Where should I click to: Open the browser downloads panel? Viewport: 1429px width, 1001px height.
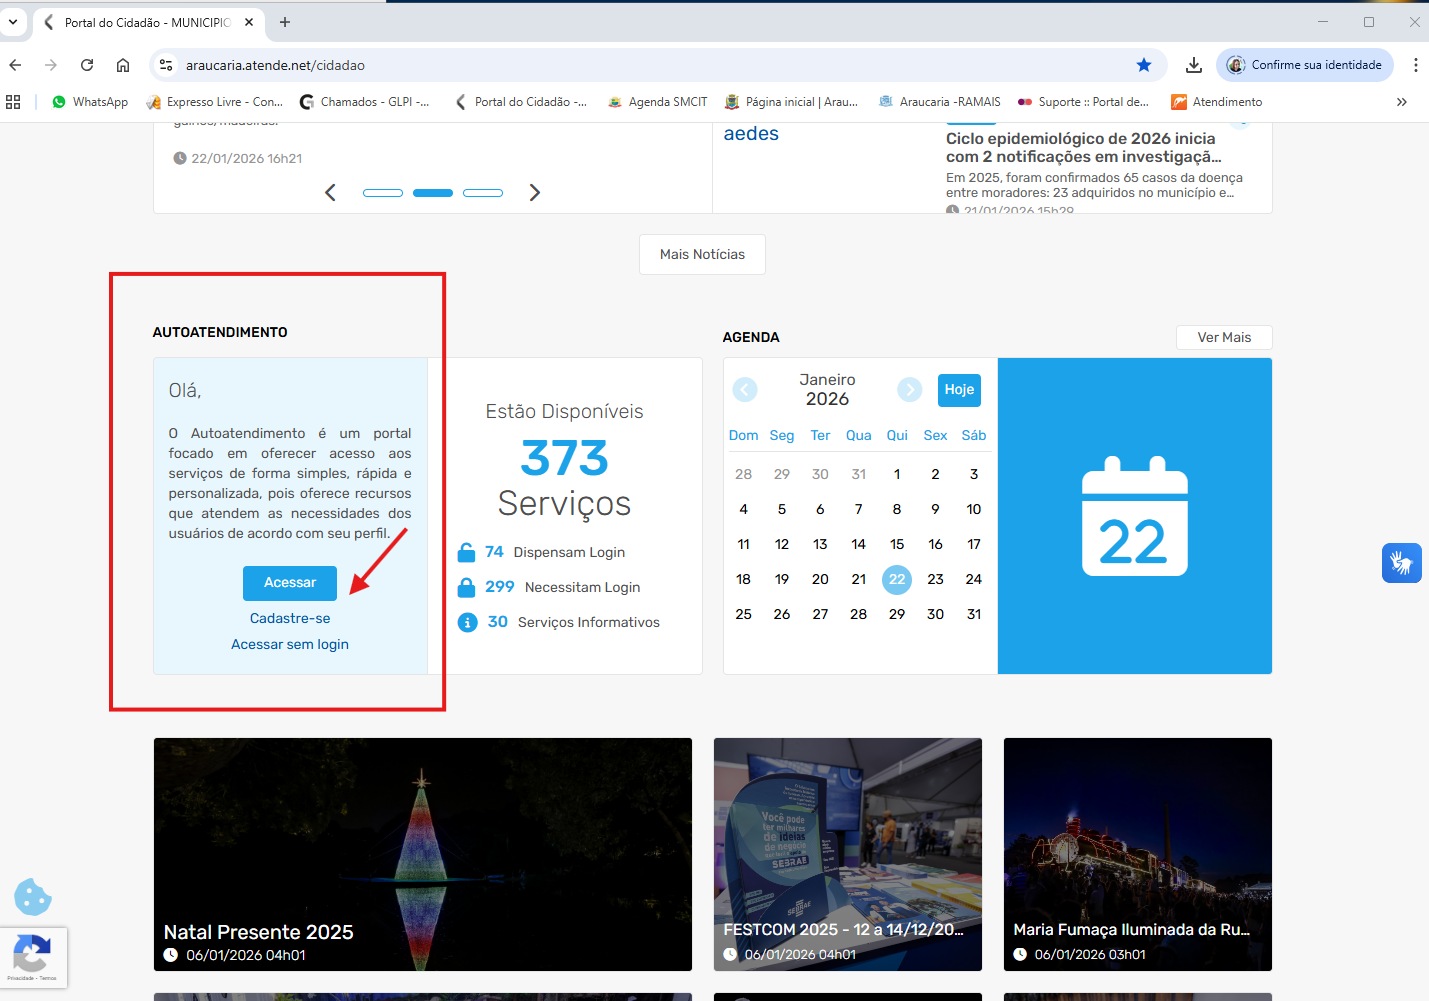(1194, 65)
